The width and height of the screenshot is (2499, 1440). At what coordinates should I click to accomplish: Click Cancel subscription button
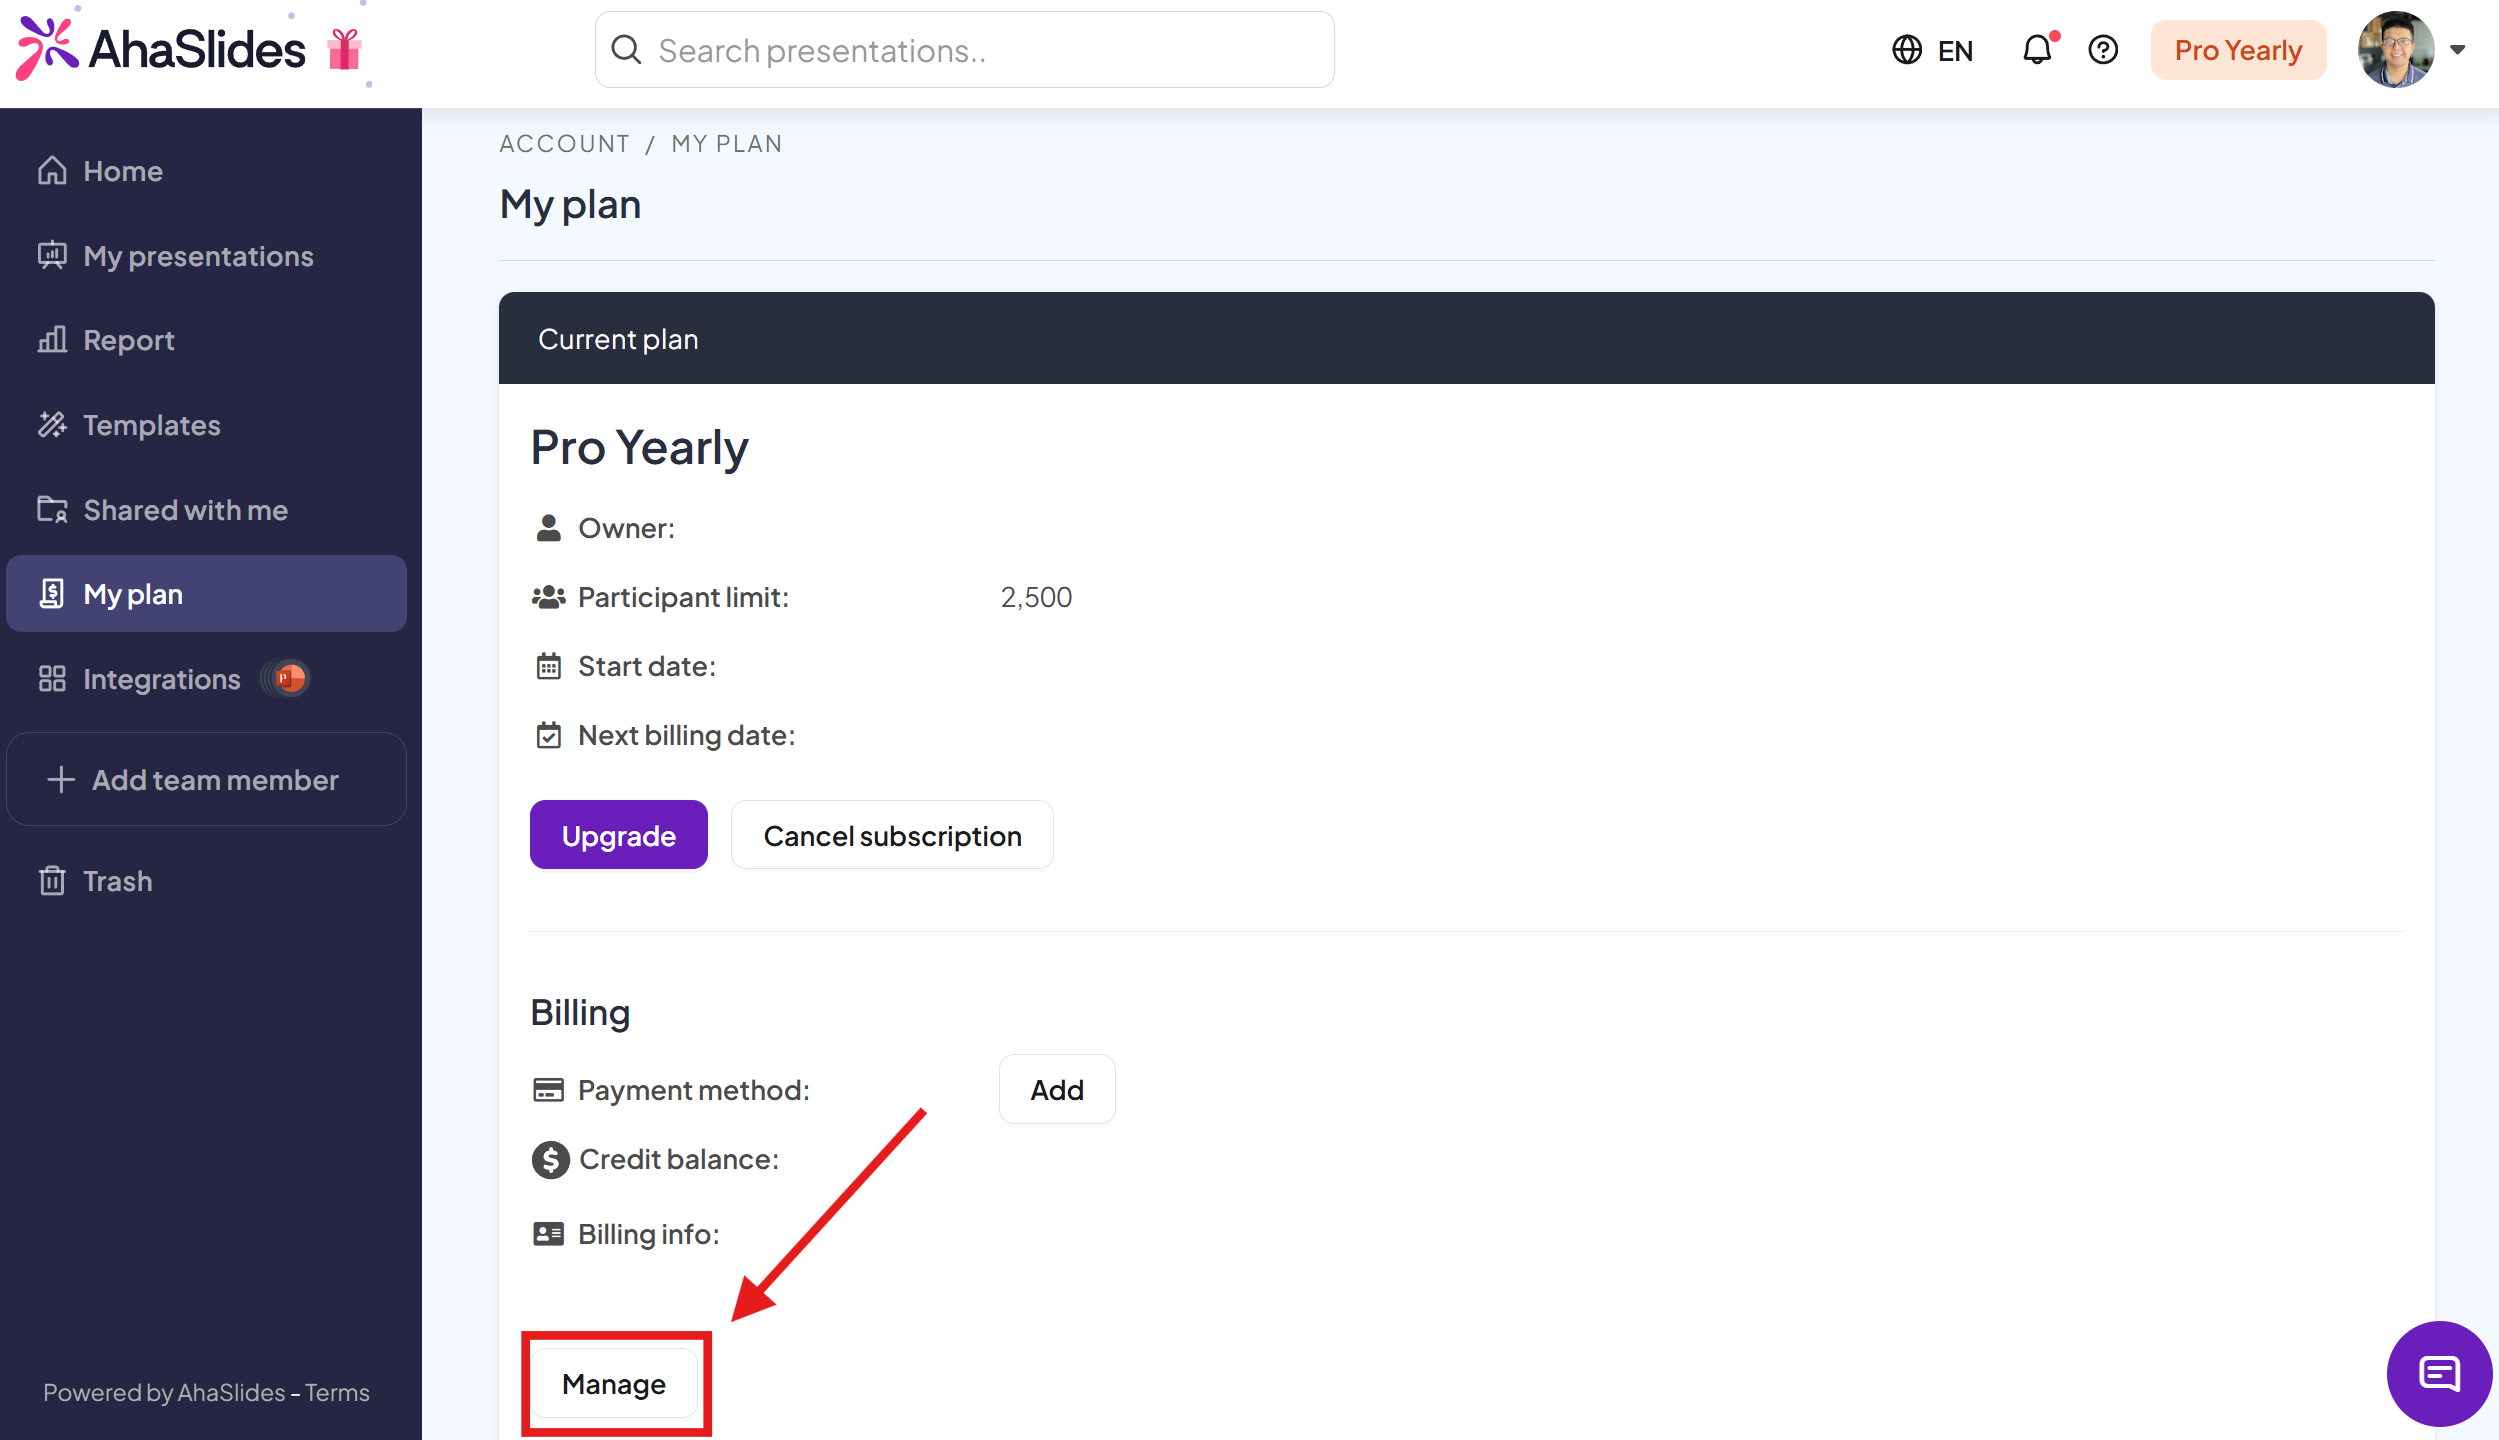(892, 835)
